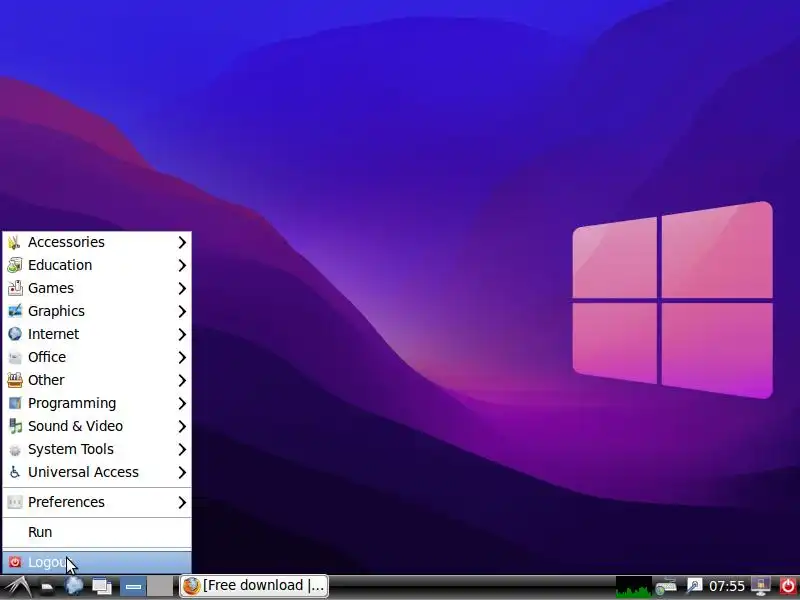The image size is (800, 600).
Task: Expand the Universal Access submenu arrow
Action: pos(182,472)
